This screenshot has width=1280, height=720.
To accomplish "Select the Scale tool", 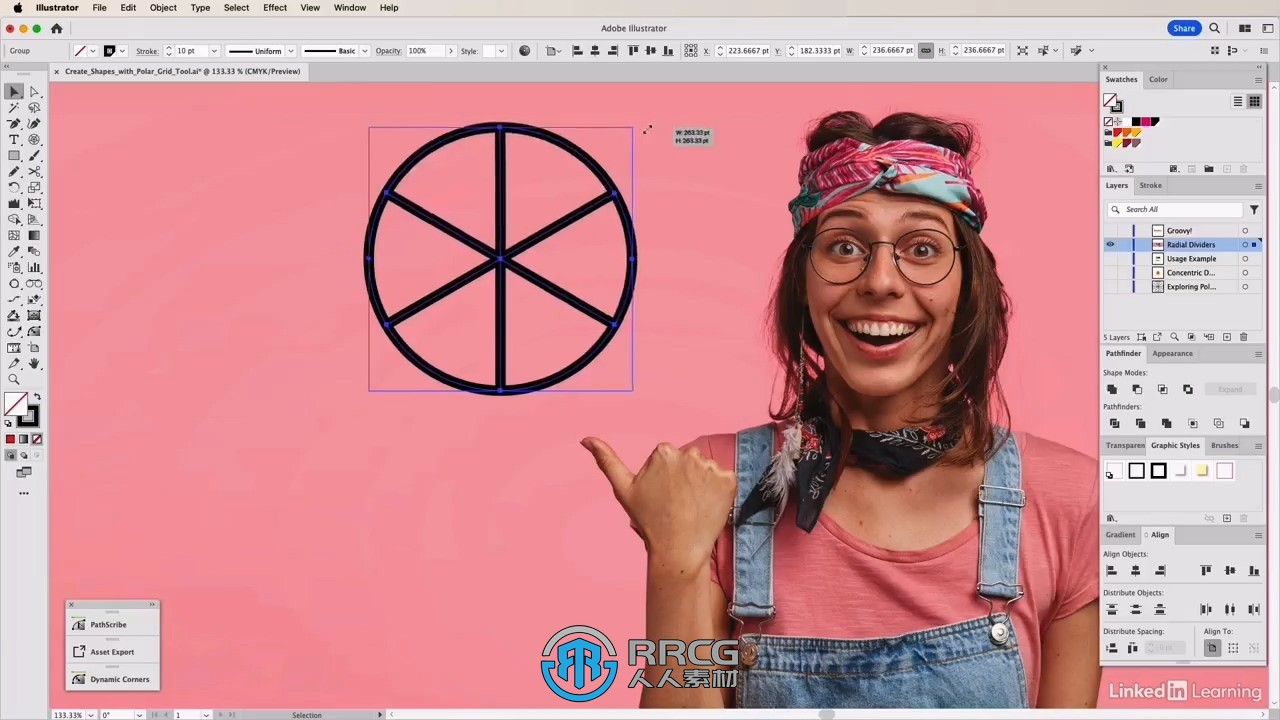I will click(x=34, y=188).
